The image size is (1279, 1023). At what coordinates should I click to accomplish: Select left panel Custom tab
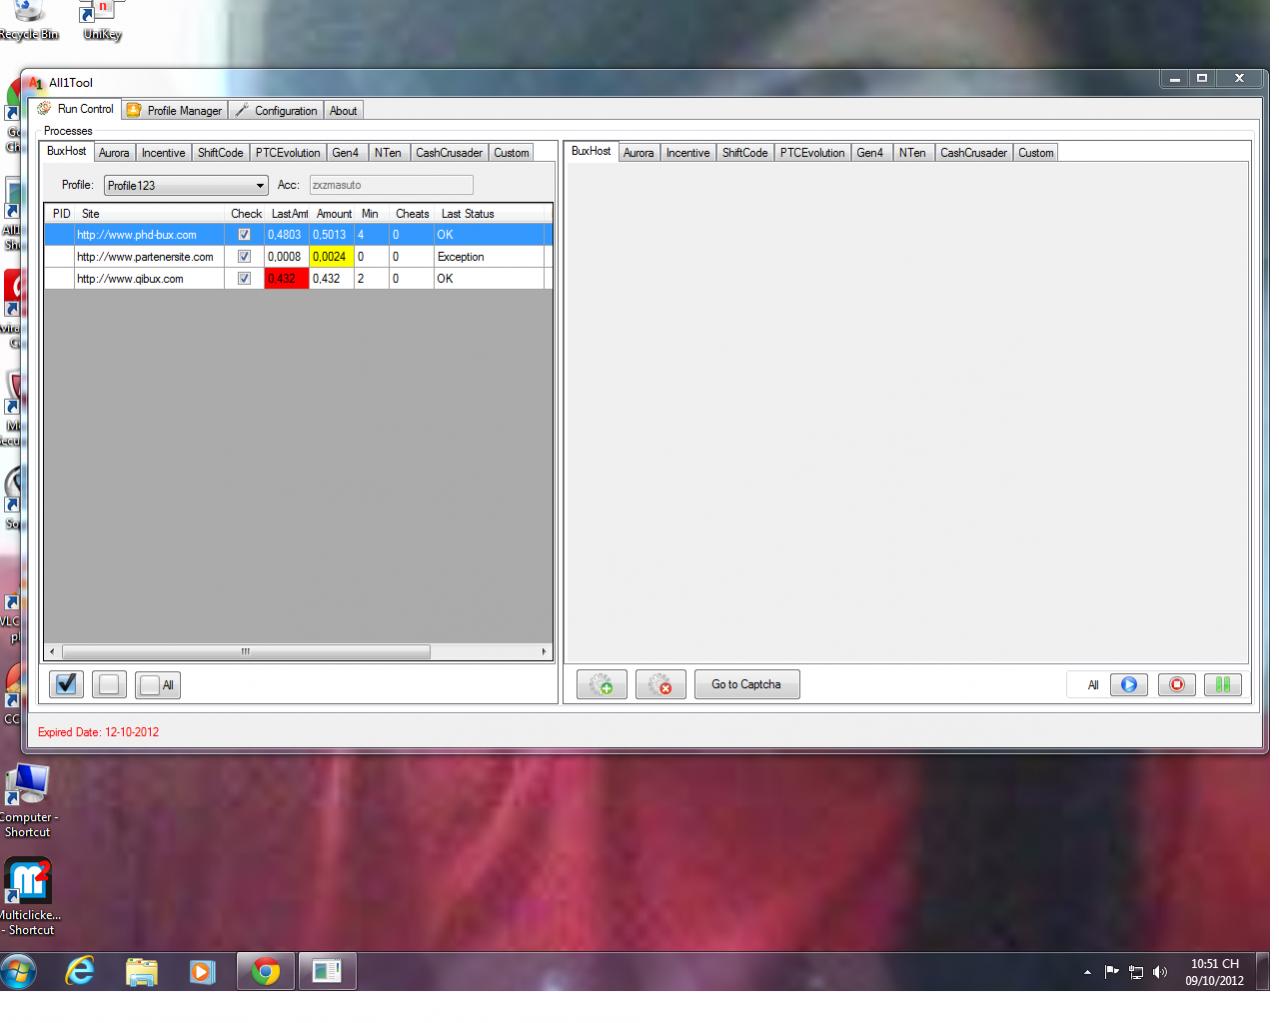[511, 153]
